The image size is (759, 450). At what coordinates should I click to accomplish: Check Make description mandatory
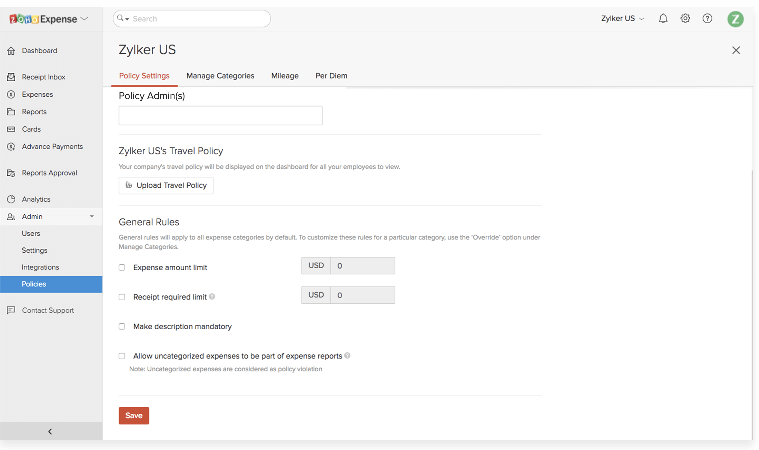(122, 327)
